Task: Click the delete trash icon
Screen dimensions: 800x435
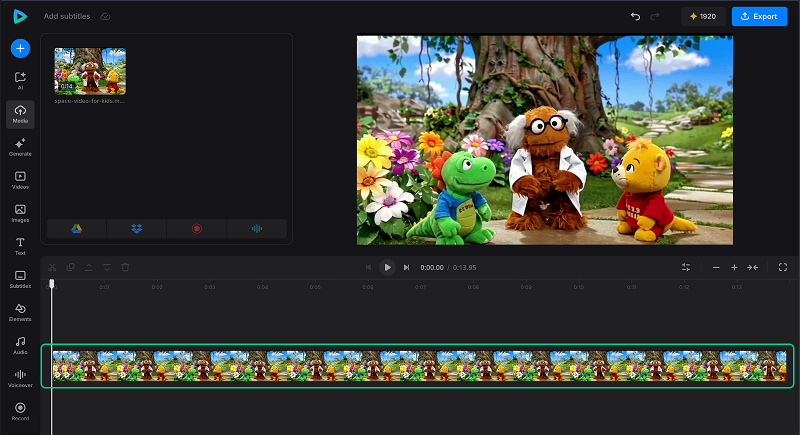Action: tap(126, 267)
